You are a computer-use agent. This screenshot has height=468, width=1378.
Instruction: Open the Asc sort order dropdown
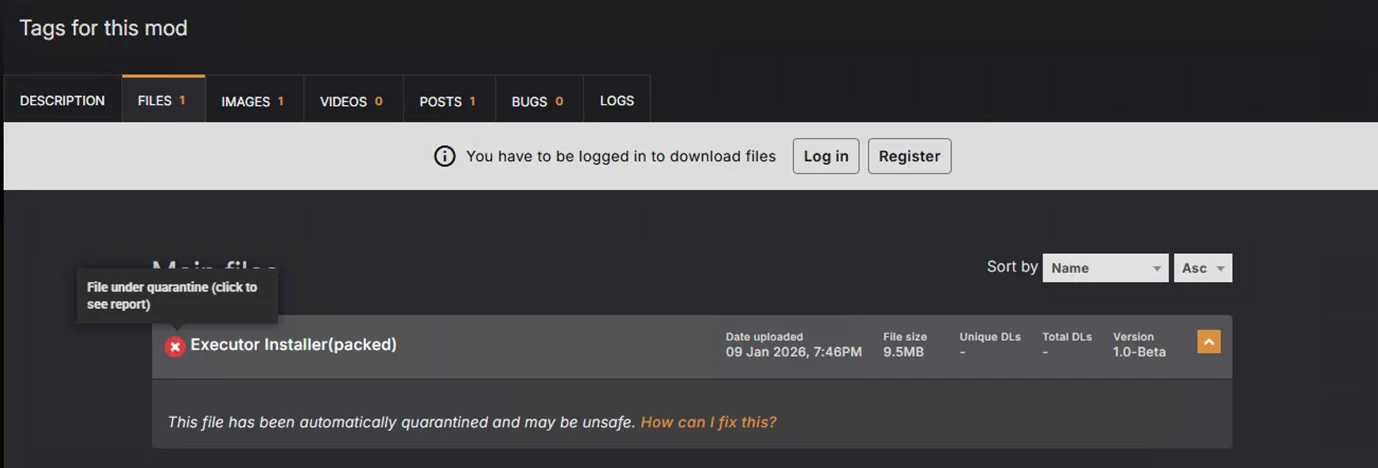[x=1202, y=268]
